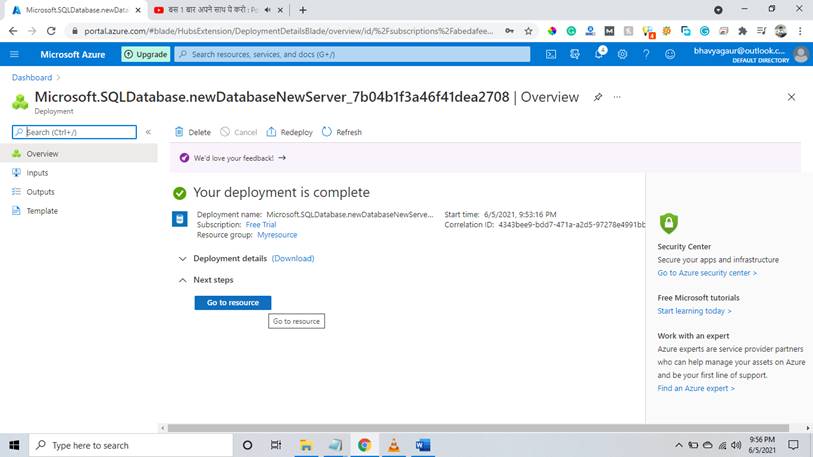Open the Inputs menu item
The height and width of the screenshot is (457, 813).
tap(79, 173)
